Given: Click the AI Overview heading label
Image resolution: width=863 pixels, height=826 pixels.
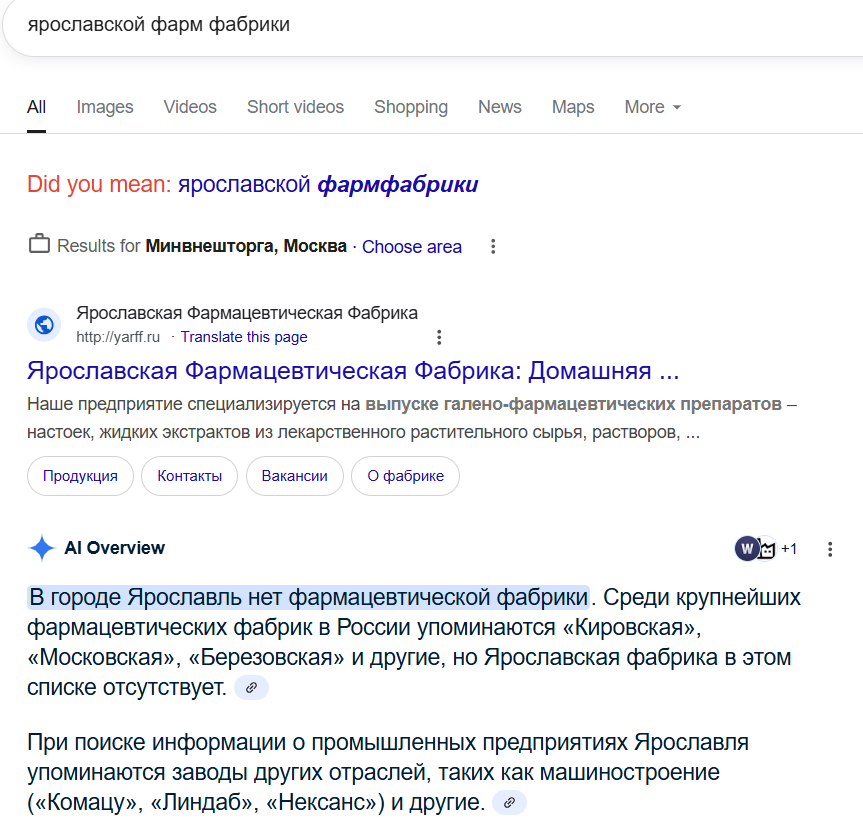Looking at the screenshot, I should coord(114,548).
